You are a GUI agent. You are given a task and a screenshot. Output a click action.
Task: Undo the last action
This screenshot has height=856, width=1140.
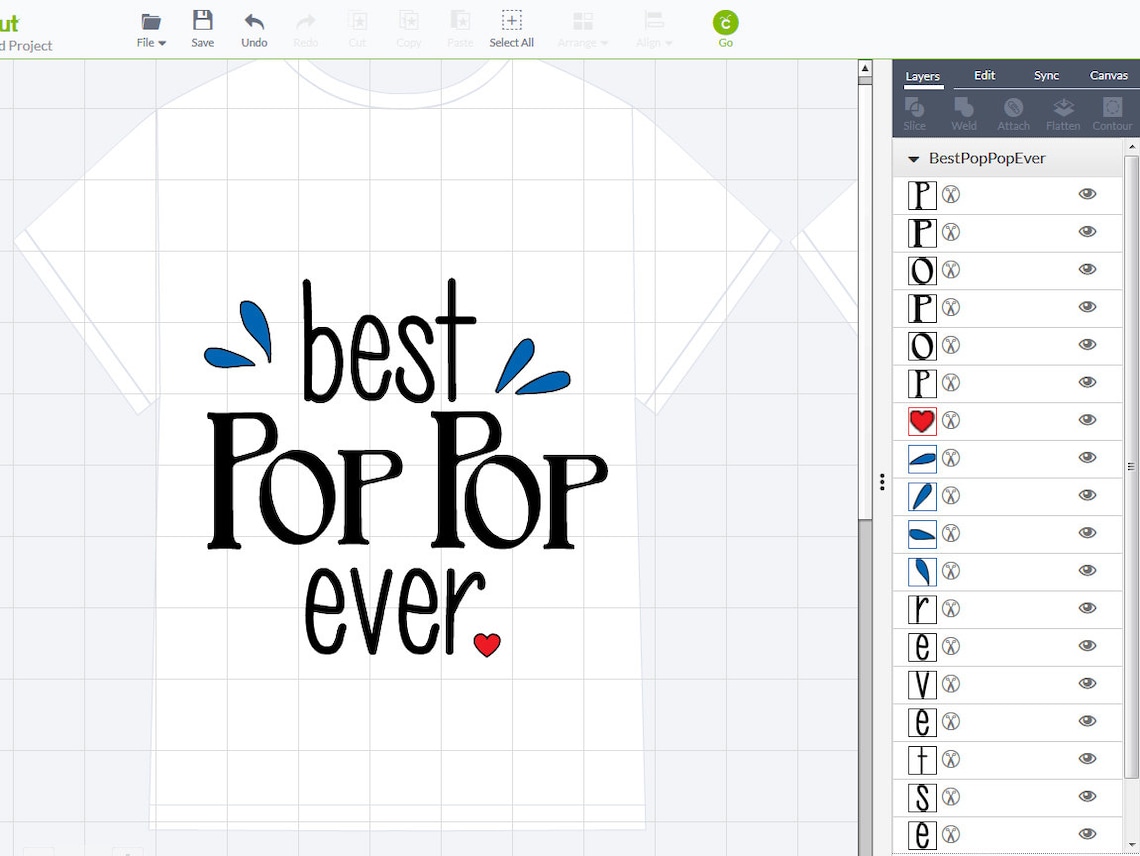(x=254, y=27)
